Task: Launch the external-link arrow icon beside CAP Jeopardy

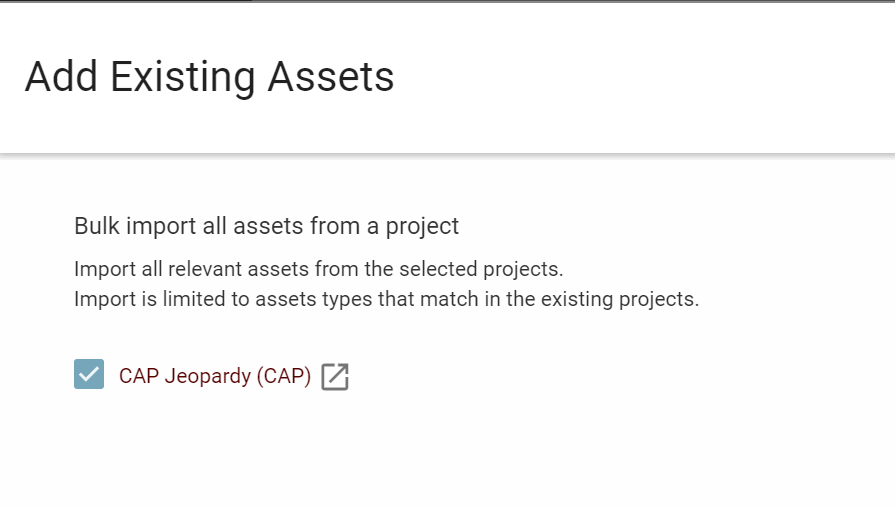Action: 335,377
